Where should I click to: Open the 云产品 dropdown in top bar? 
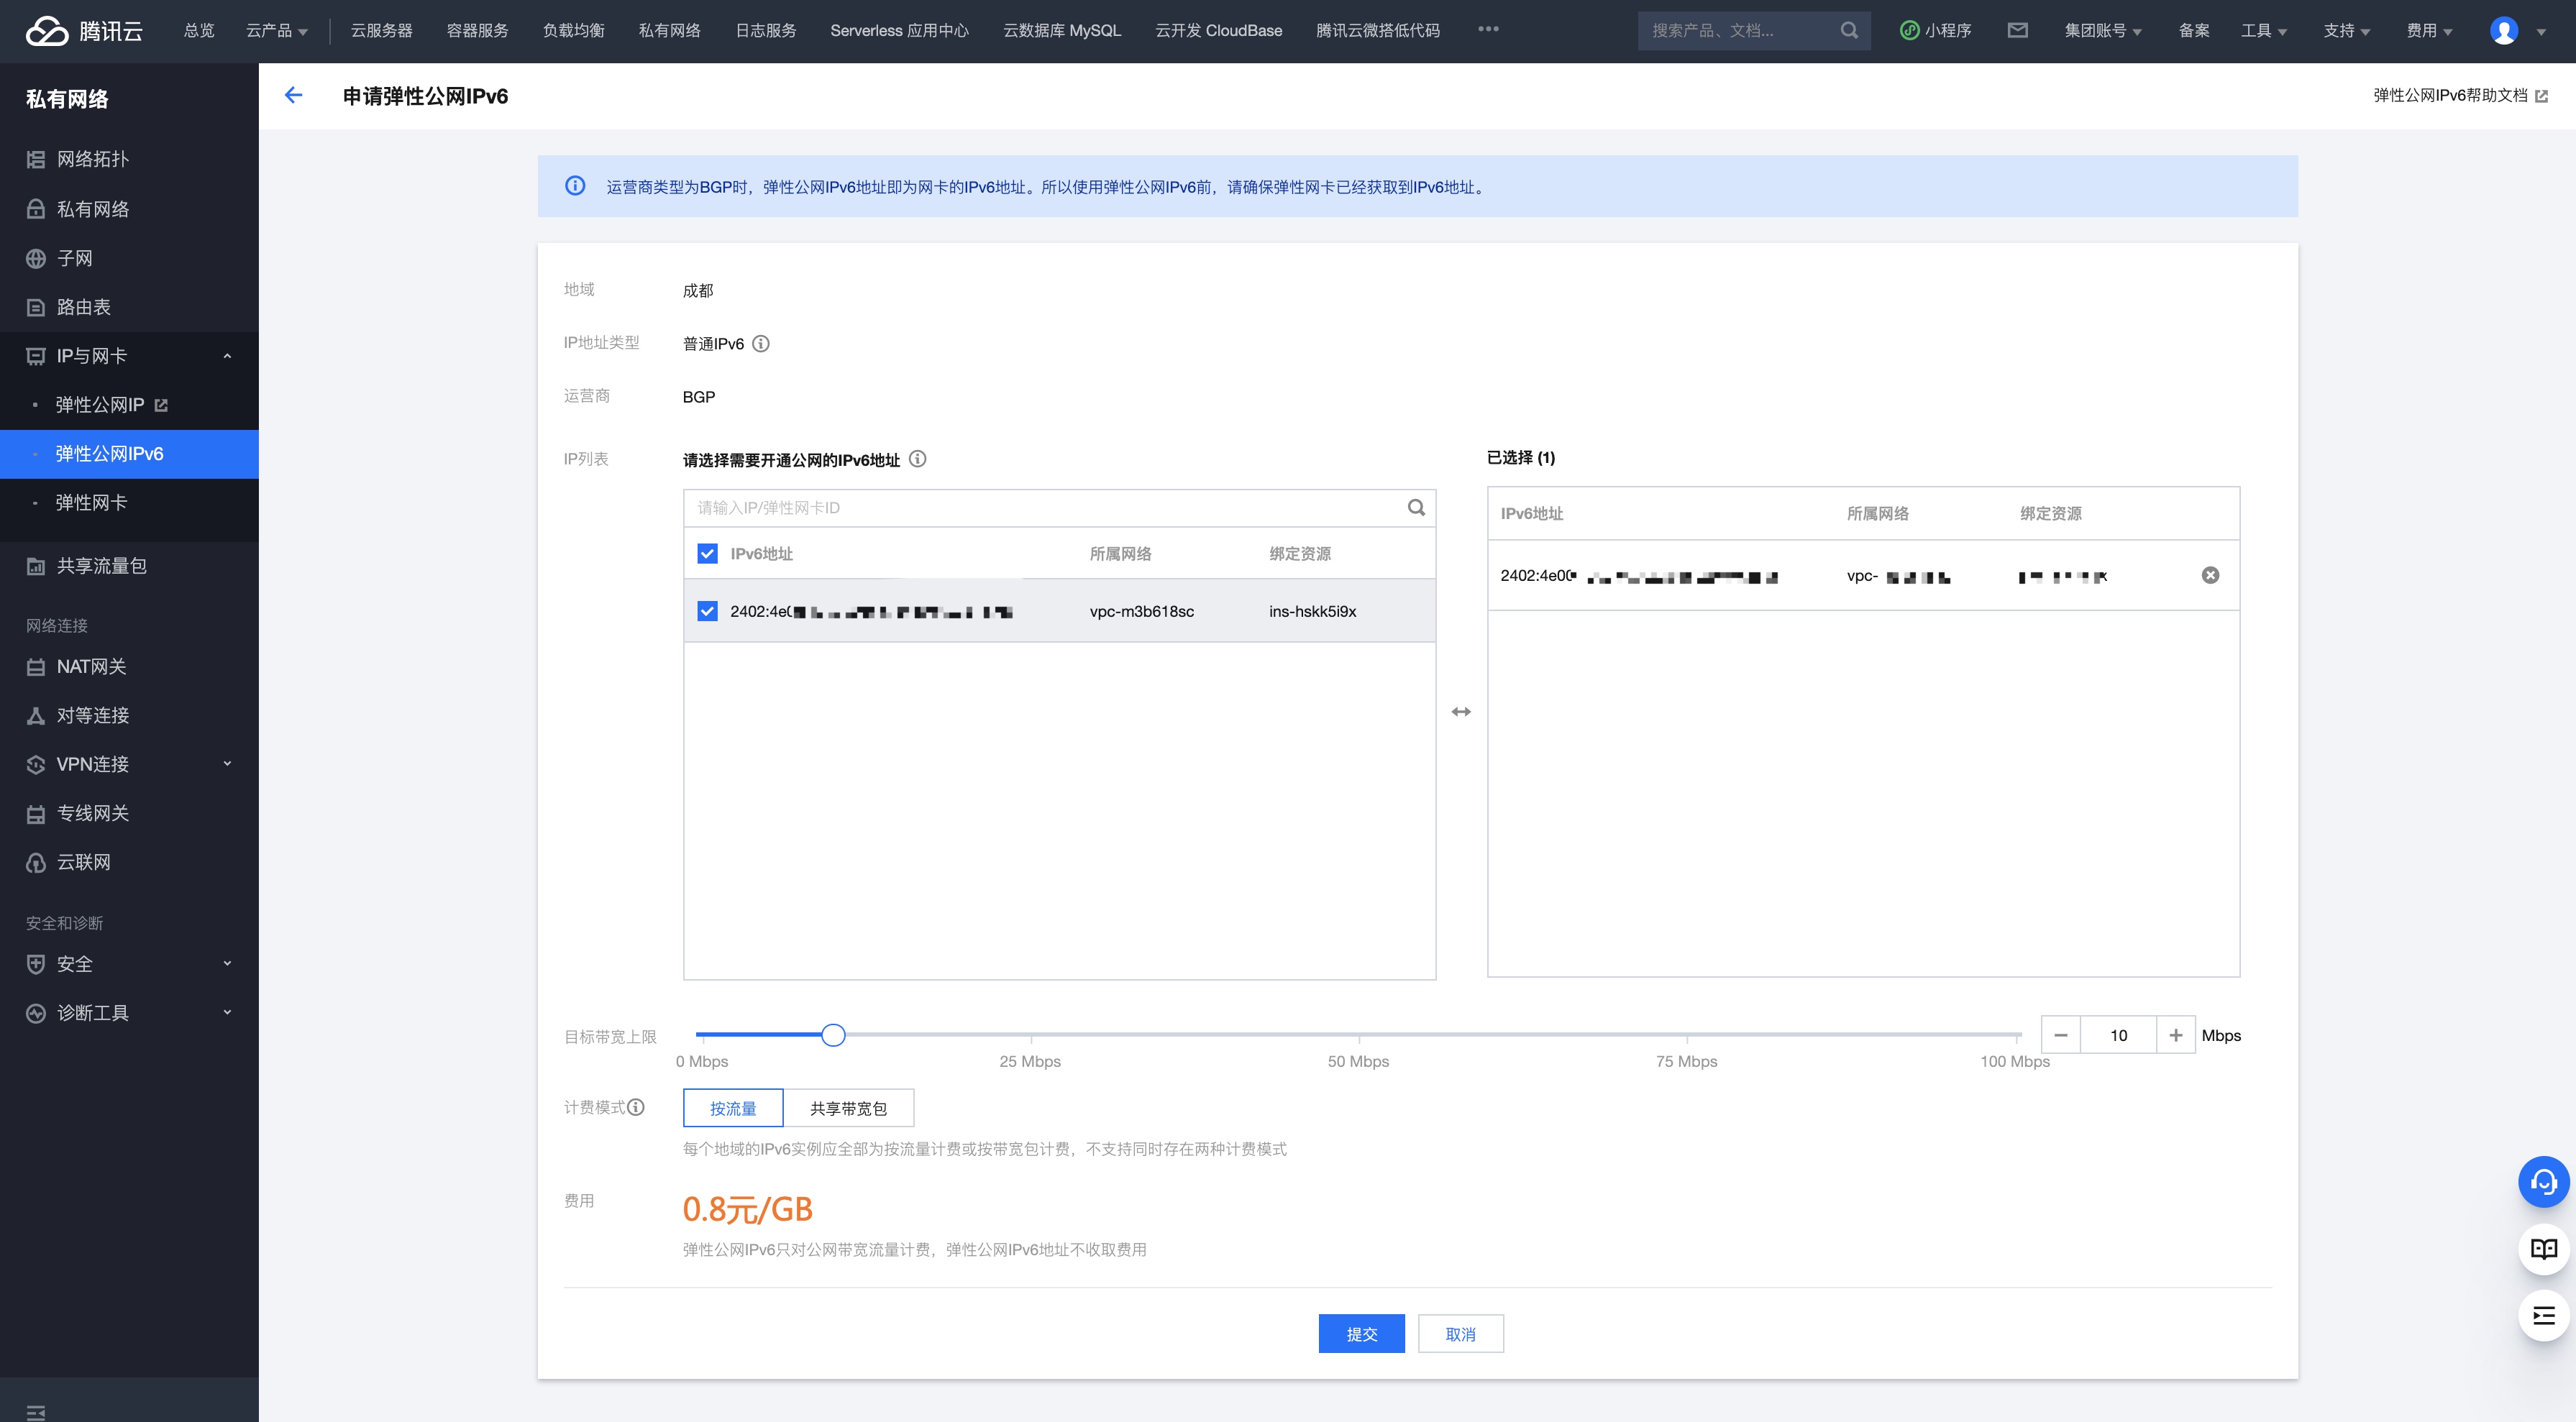pyautogui.click(x=277, y=30)
